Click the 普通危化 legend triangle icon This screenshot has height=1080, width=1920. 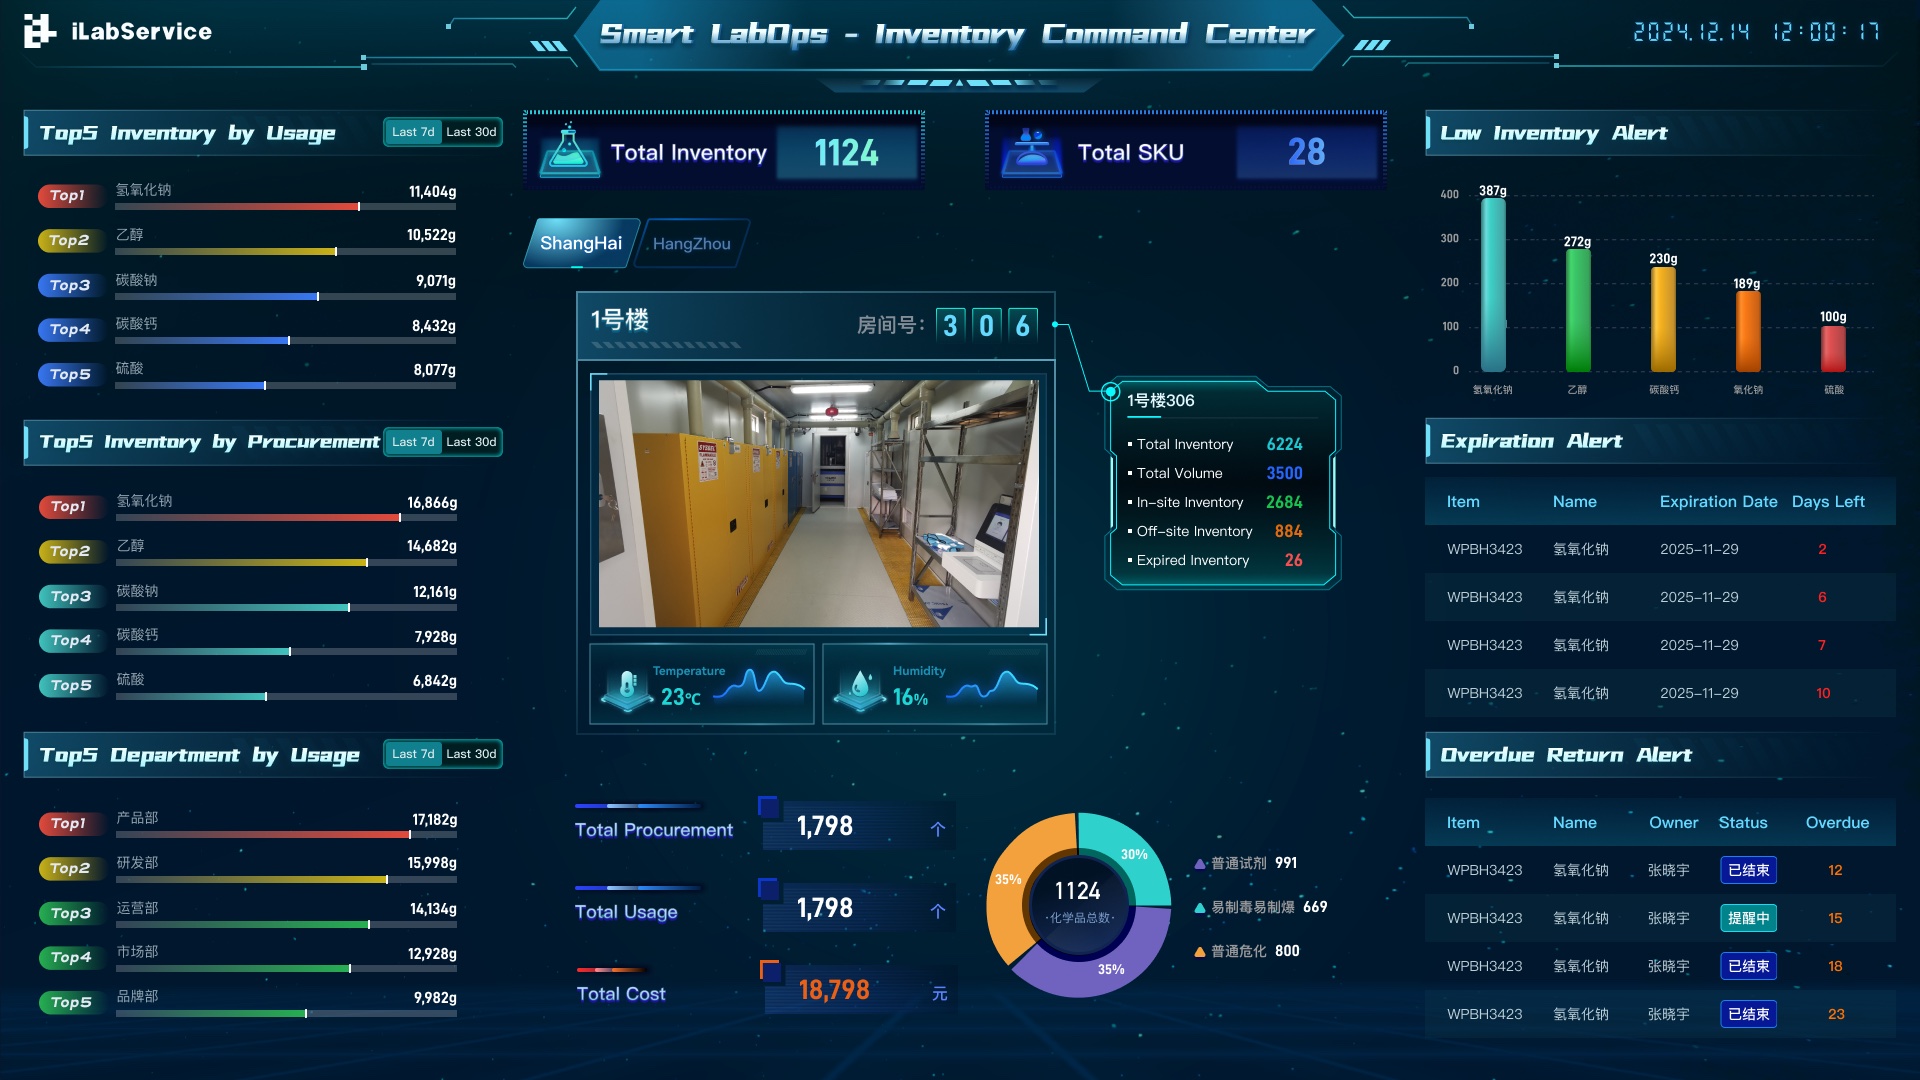pyautogui.click(x=1200, y=952)
